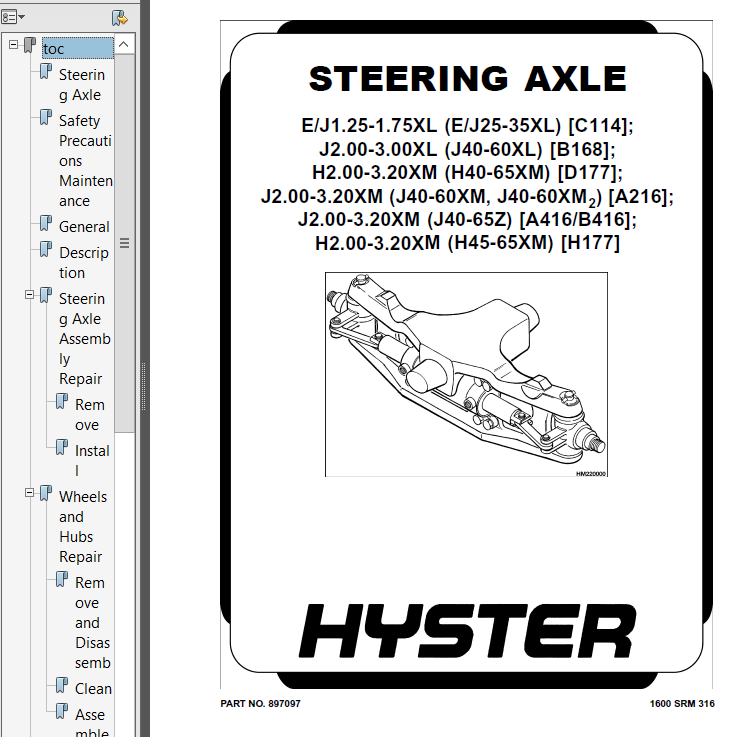Click the E/J1.25-1.75XL [C114] model line
The image size is (746, 737).
[467, 126]
